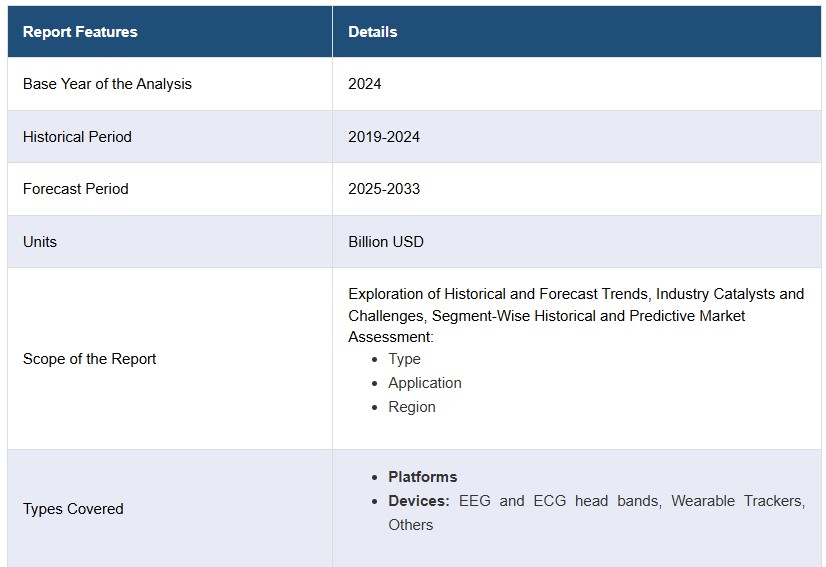Select the Historical Period row label

click(x=77, y=137)
